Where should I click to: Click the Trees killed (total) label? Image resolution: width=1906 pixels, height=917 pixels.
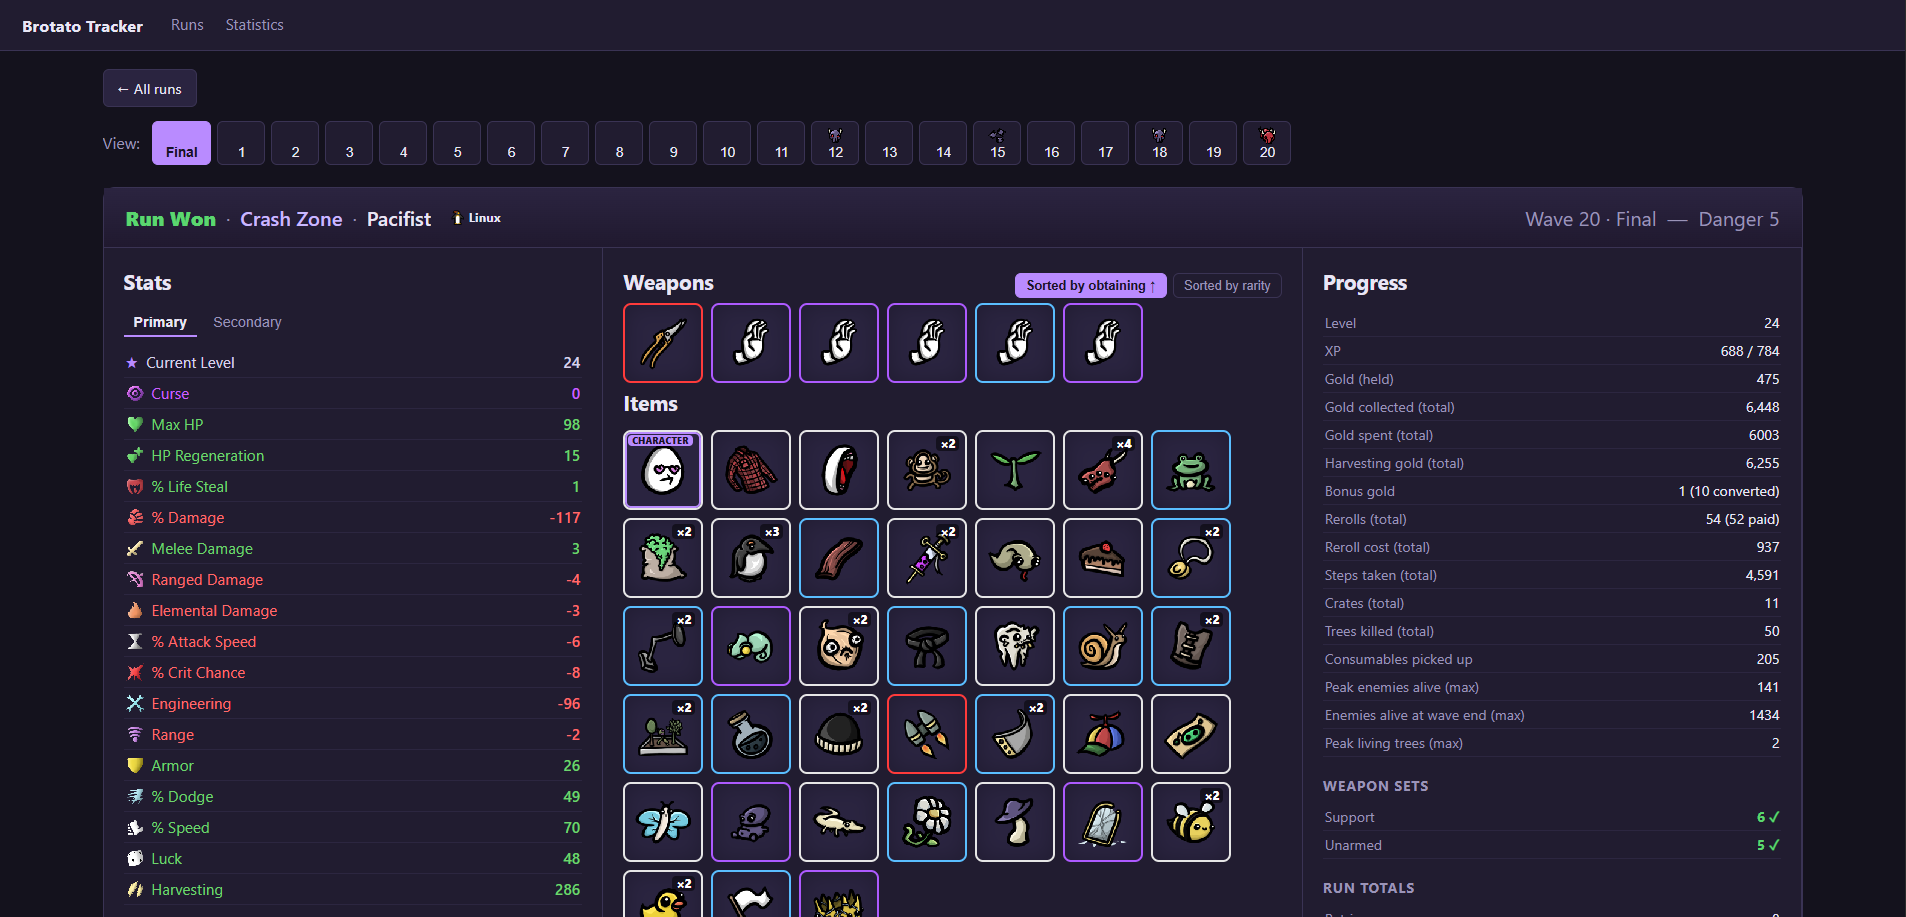click(x=1380, y=631)
